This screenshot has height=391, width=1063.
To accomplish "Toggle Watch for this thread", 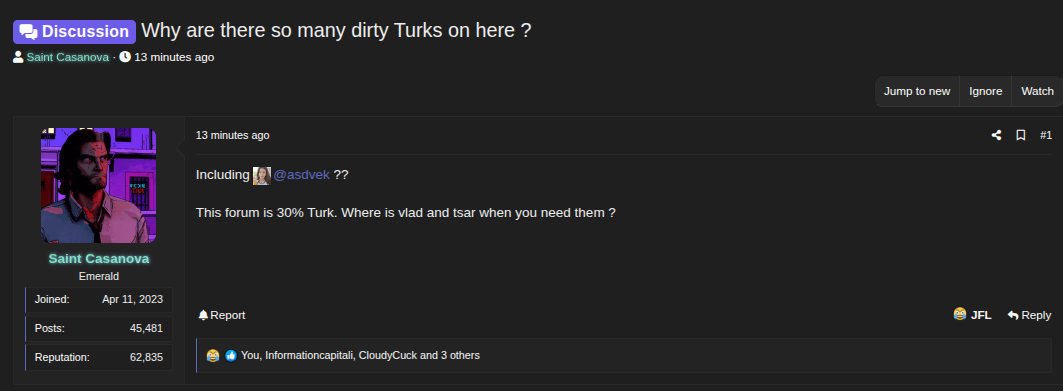I will (x=1037, y=91).
